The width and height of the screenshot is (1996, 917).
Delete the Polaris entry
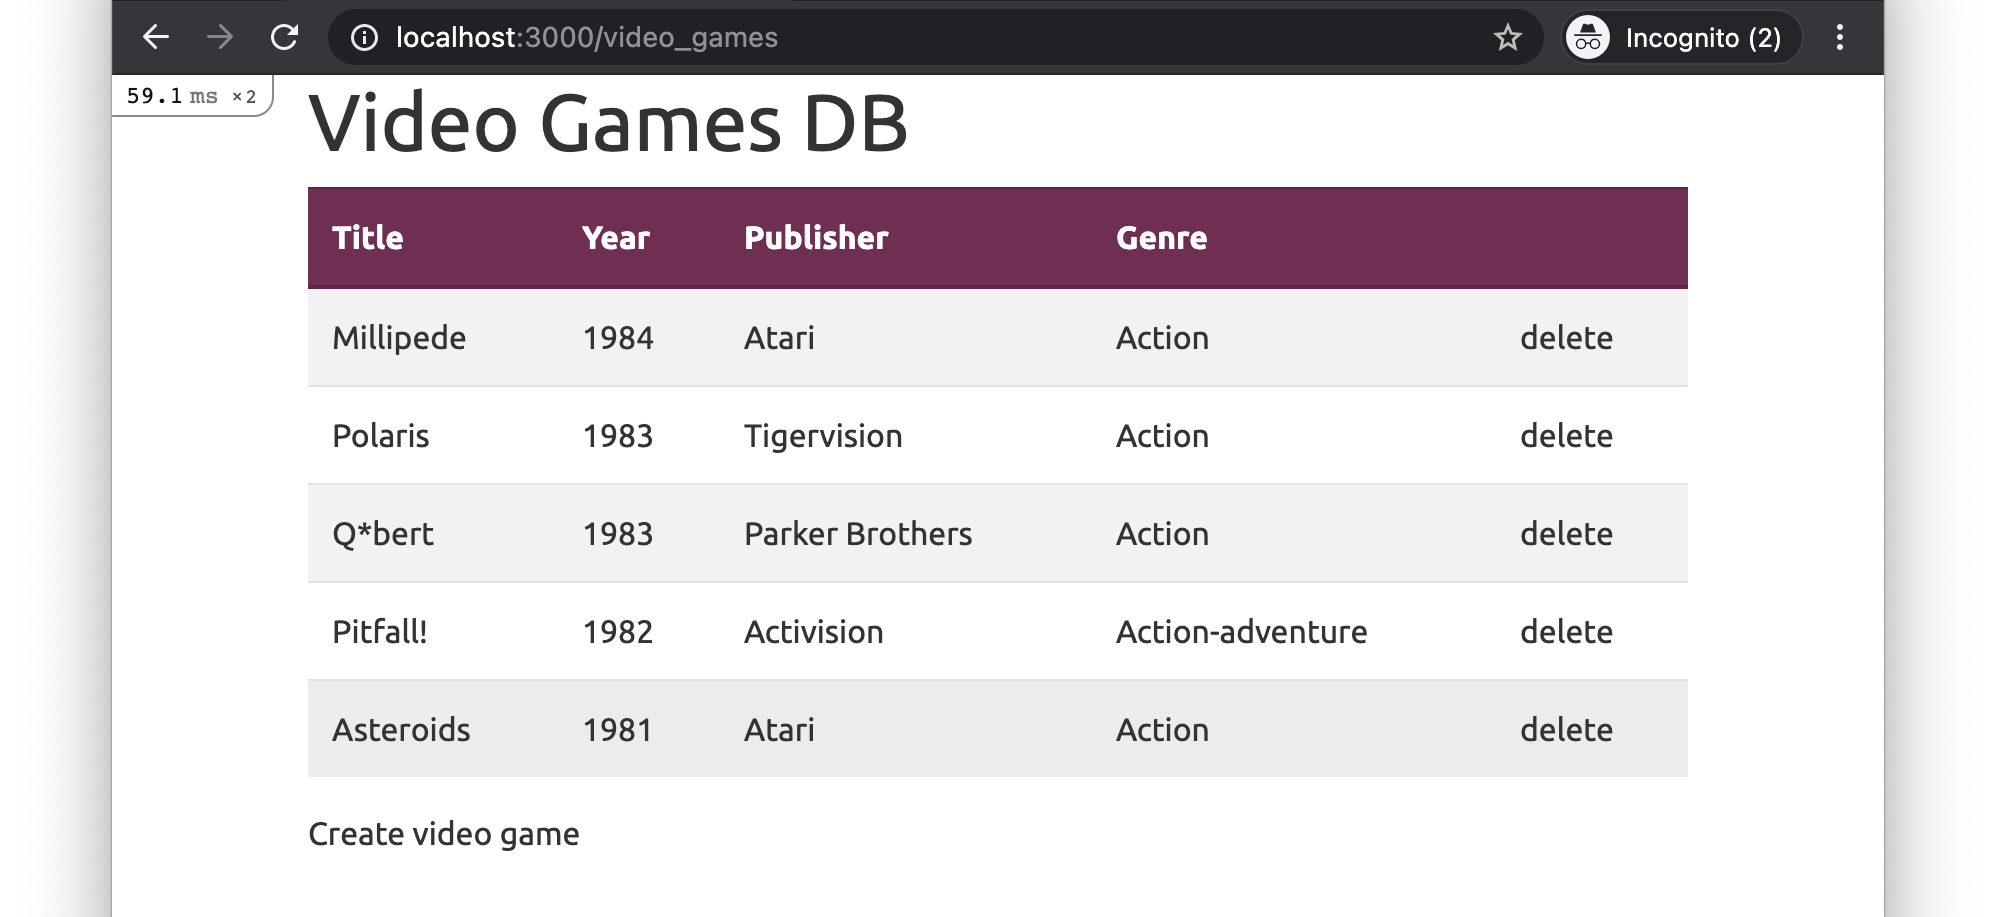coord(1566,436)
